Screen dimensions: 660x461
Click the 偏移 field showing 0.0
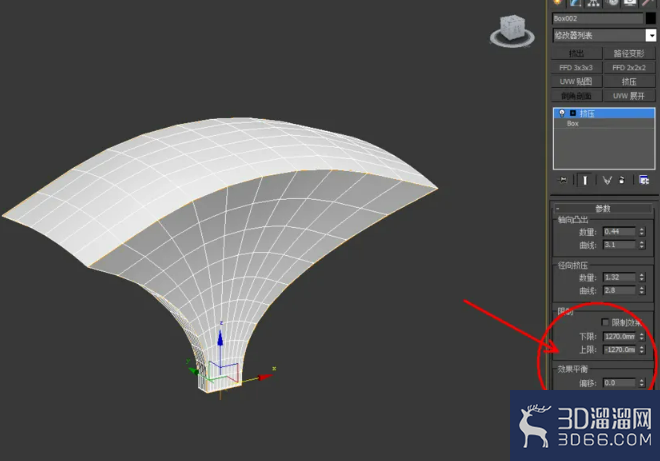(620, 383)
